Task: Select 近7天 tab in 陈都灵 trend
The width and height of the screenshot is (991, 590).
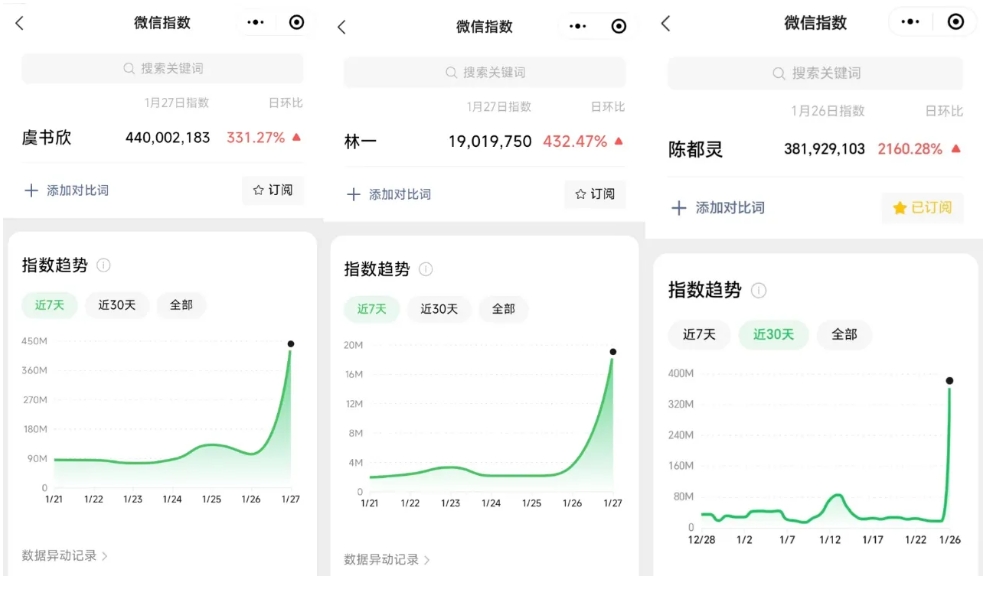Action: [699, 334]
